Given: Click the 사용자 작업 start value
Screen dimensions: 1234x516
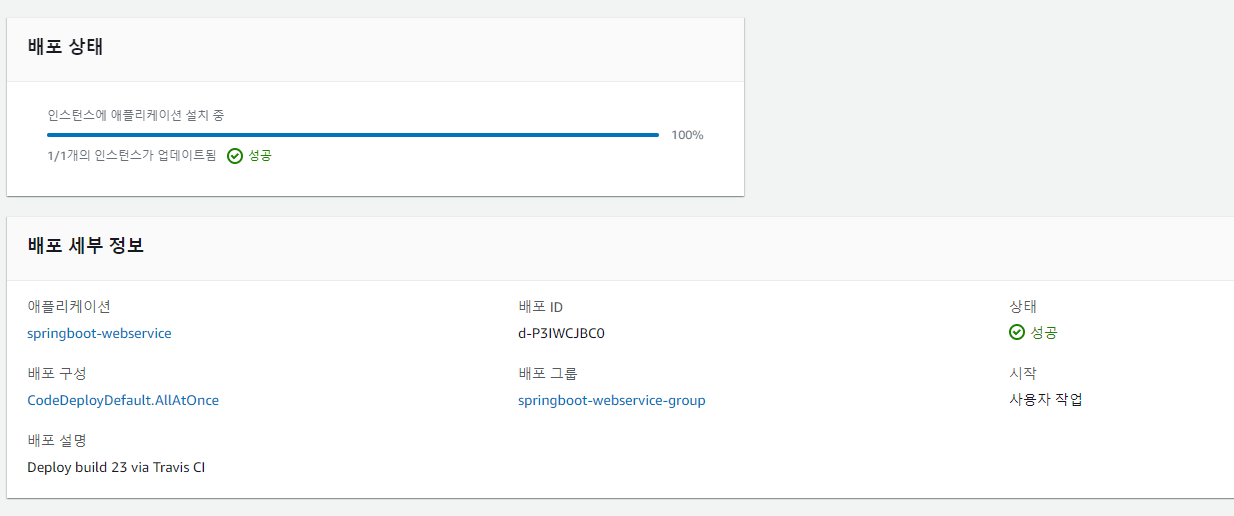Looking at the screenshot, I should tap(1046, 400).
